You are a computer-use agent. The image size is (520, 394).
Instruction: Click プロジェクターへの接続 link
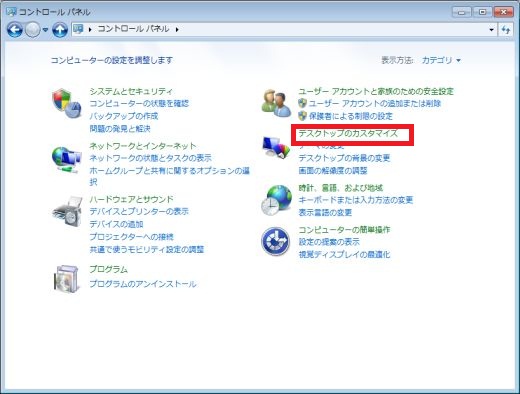click(x=131, y=237)
